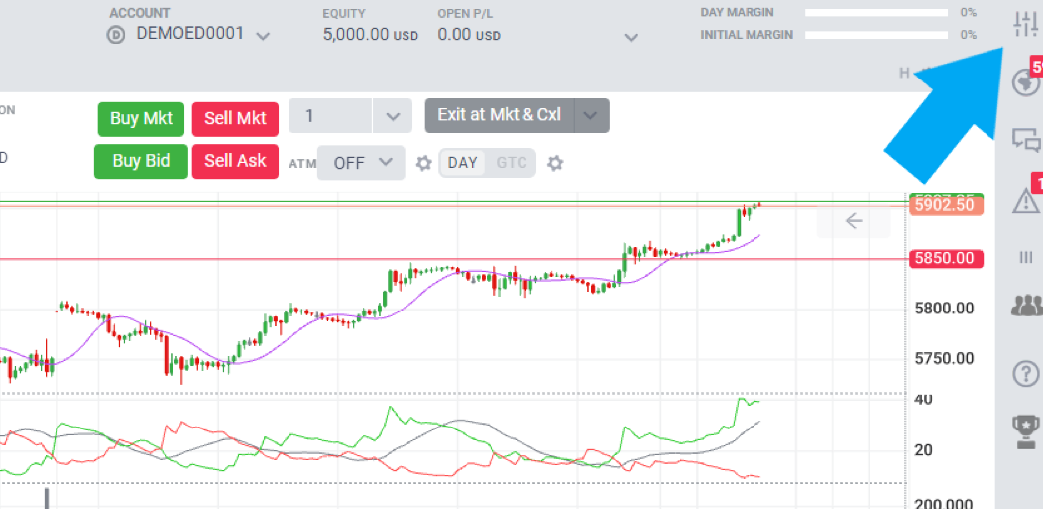Switch order duration to GTC

[x=512, y=163]
